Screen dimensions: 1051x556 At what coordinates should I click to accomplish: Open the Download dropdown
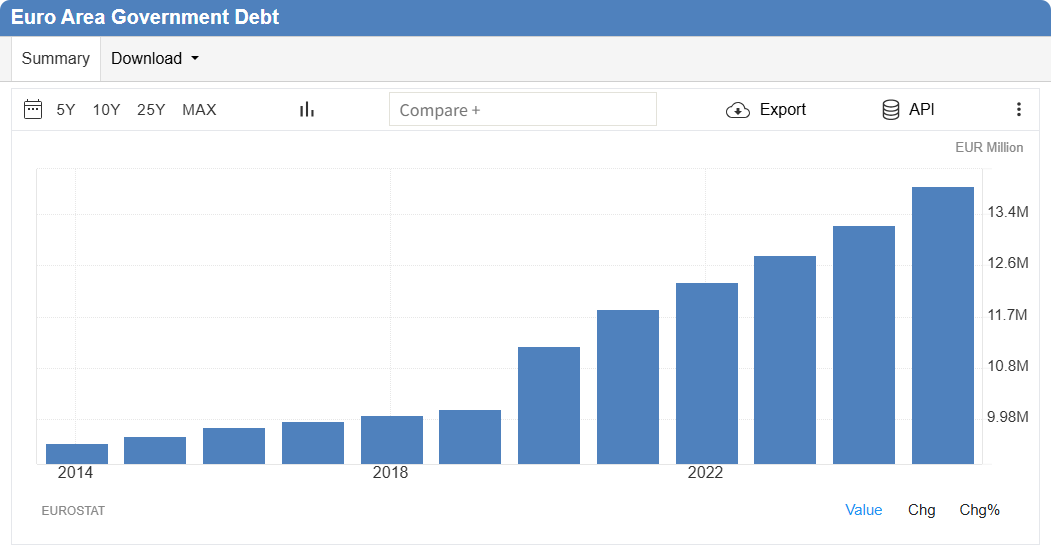(x=155, y=58)
